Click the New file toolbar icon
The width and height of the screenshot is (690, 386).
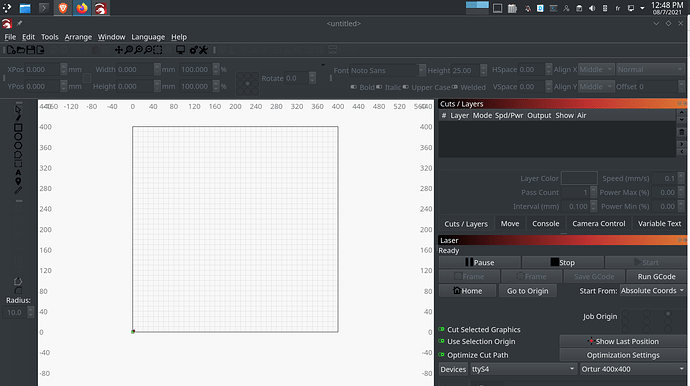11,50
